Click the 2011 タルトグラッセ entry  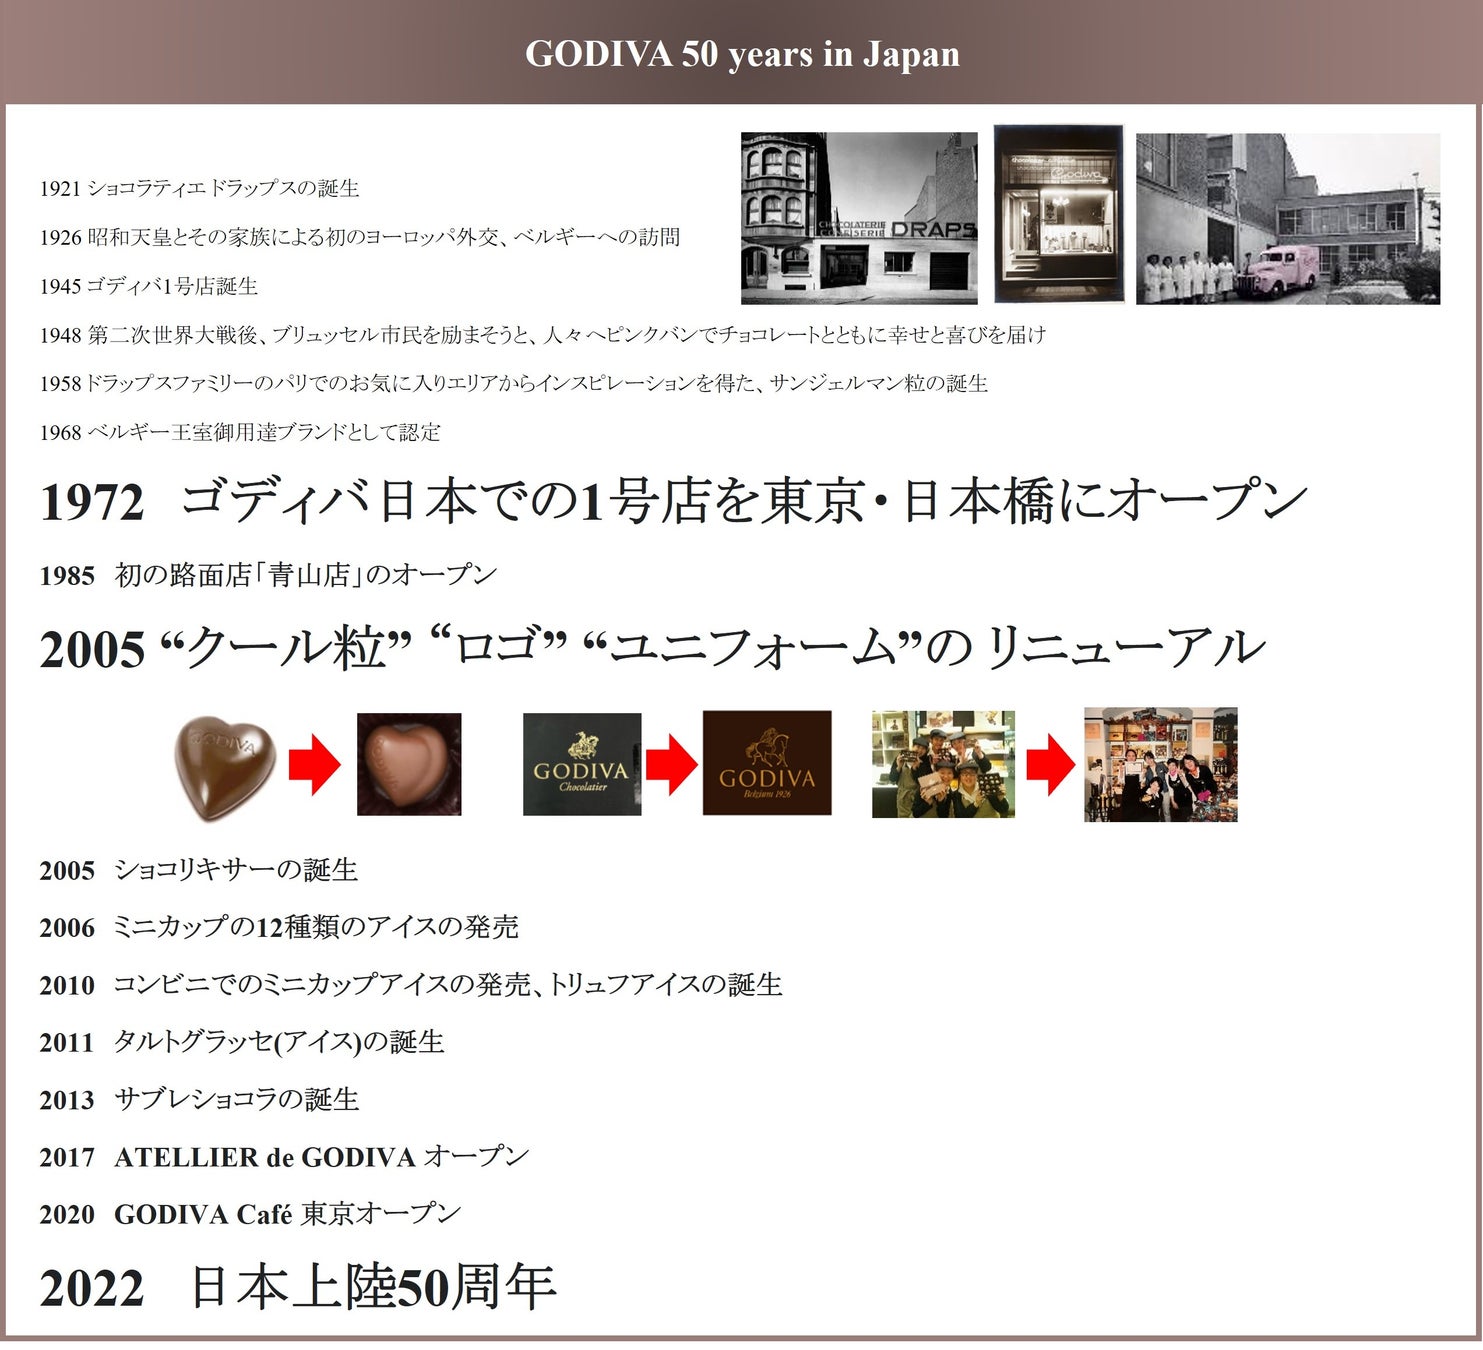(x=242, y=1042)
